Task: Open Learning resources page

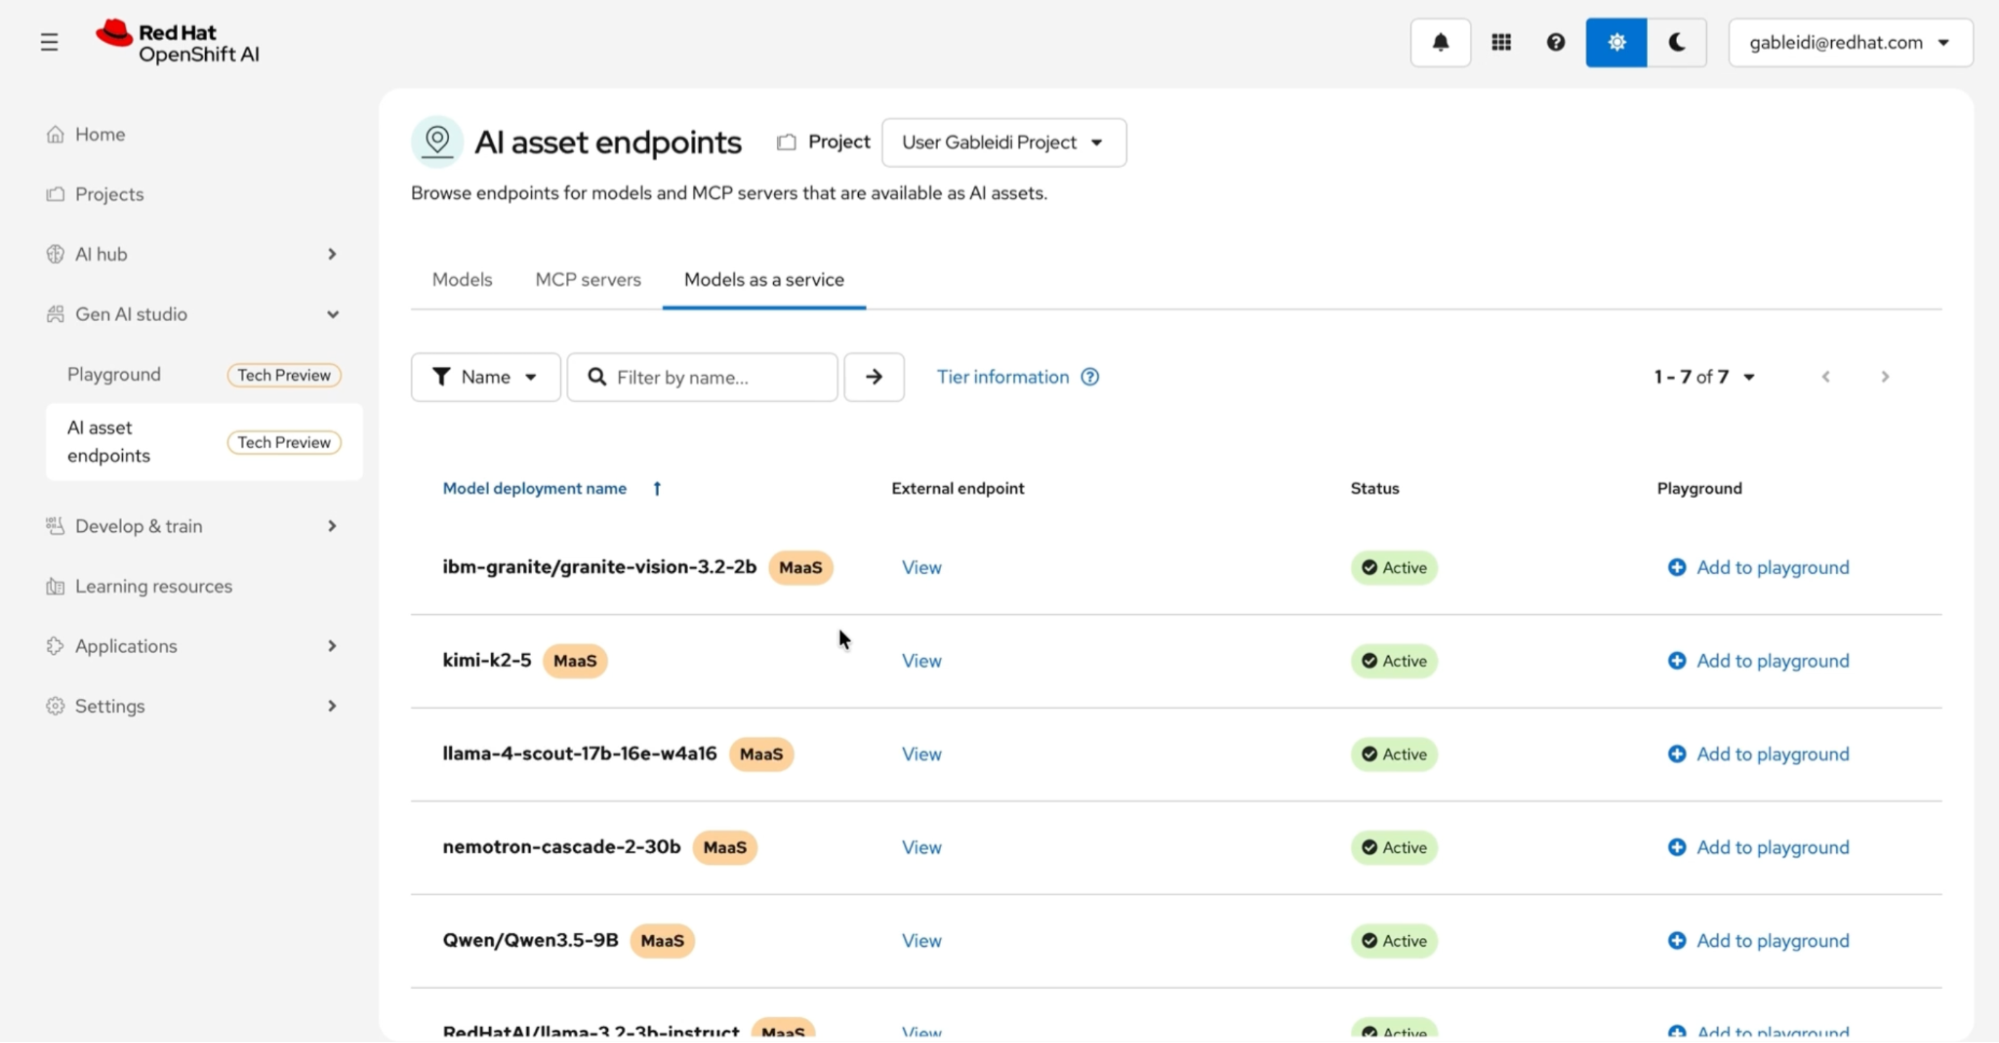Action: [x=153, y=586]
